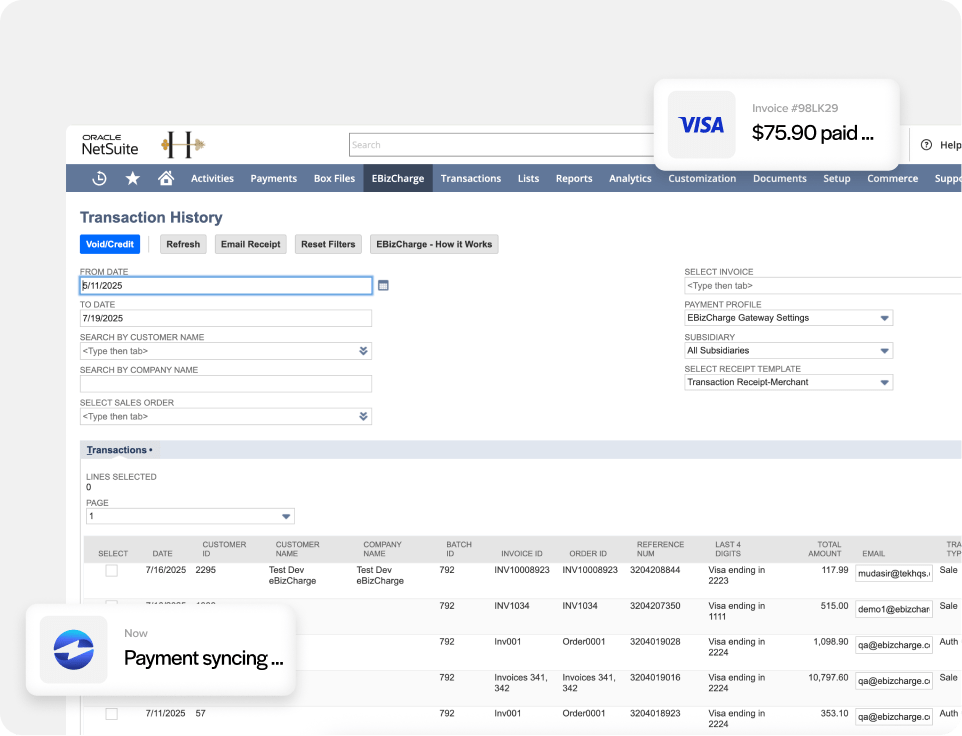Click the Search By Company Name field
The image size is (962, 736).
(x=226, y=384)
